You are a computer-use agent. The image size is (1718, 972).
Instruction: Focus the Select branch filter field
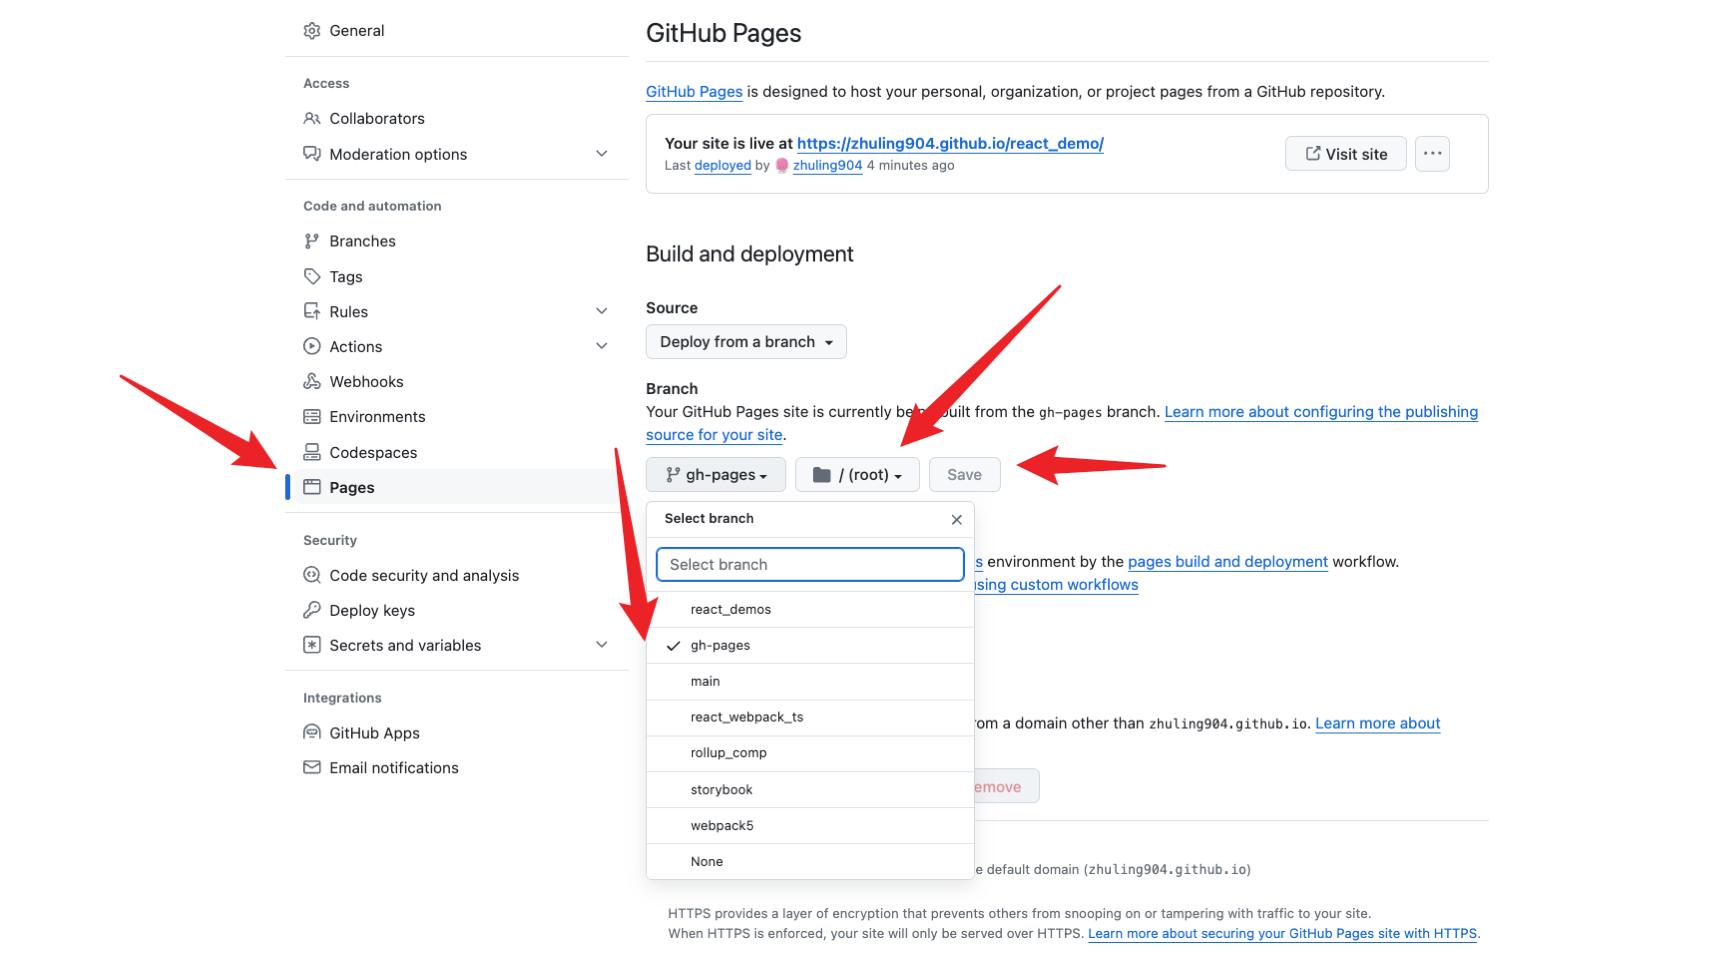click(x=810, y=564)
